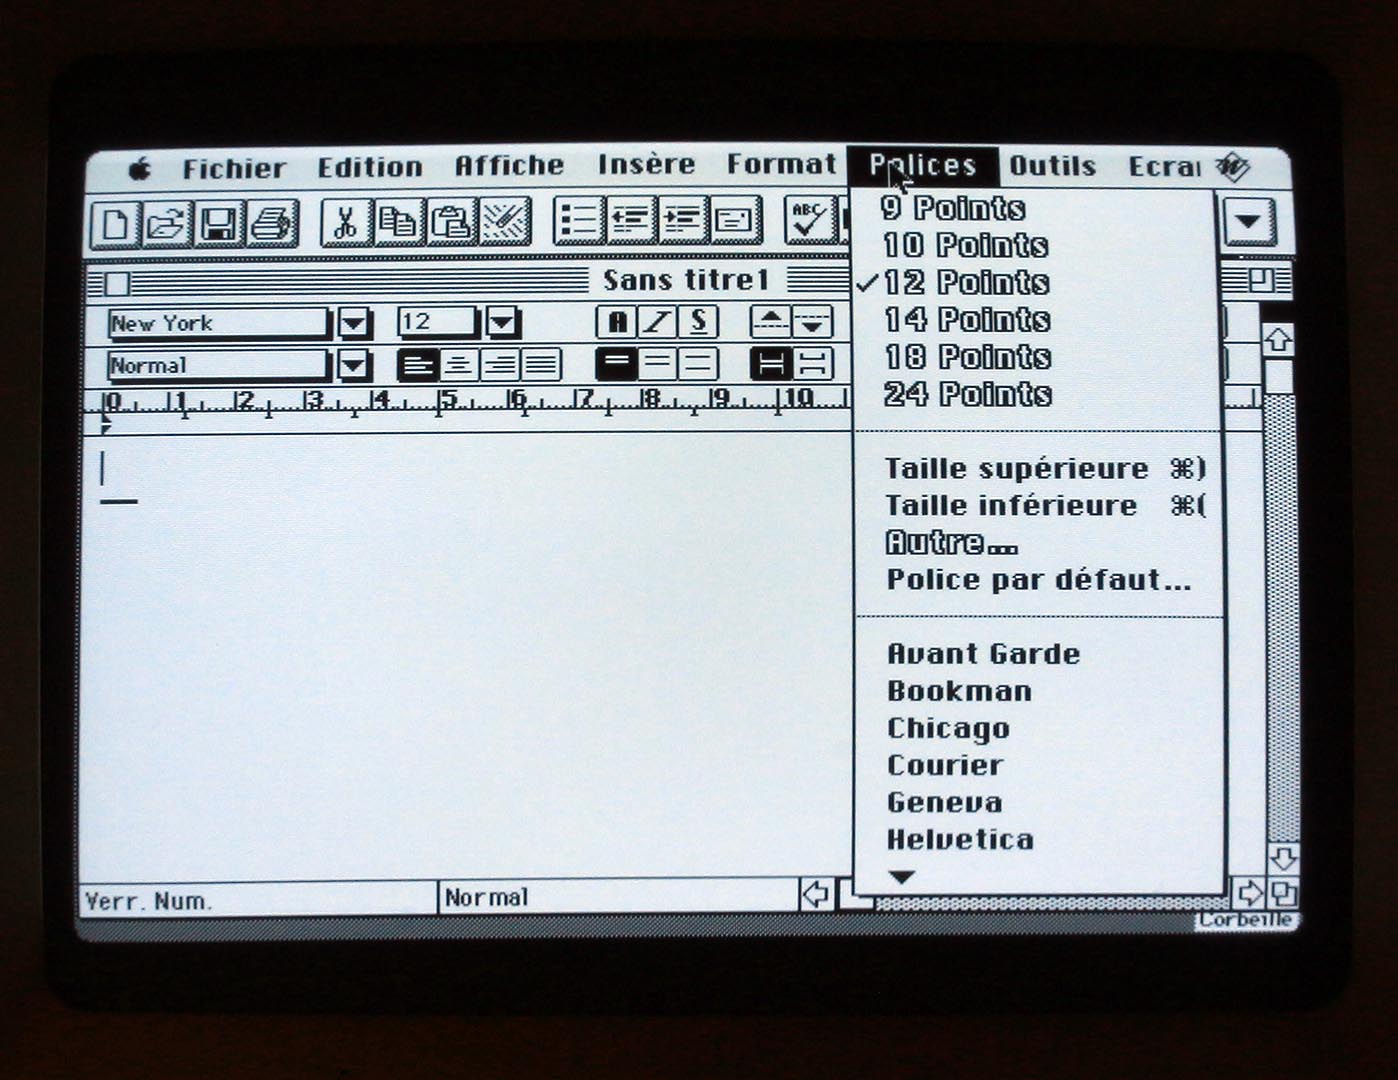Open the Normal style dropdown arrow

click(x=353, y=366)
